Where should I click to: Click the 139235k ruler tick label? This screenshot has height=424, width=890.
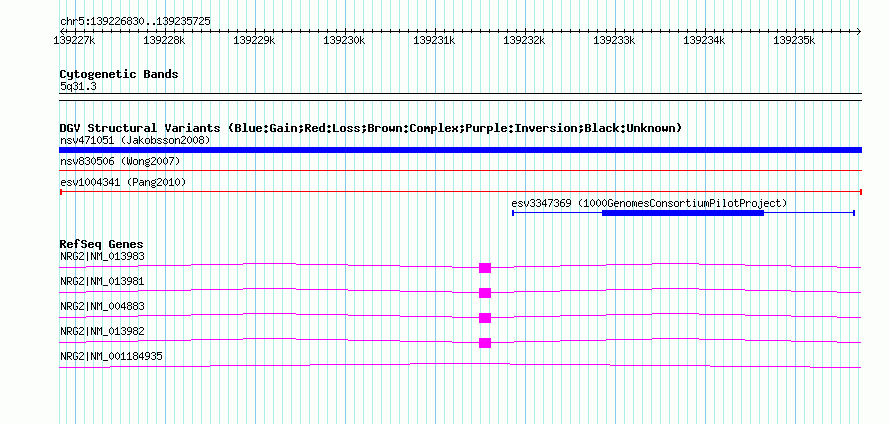point(794,40)
